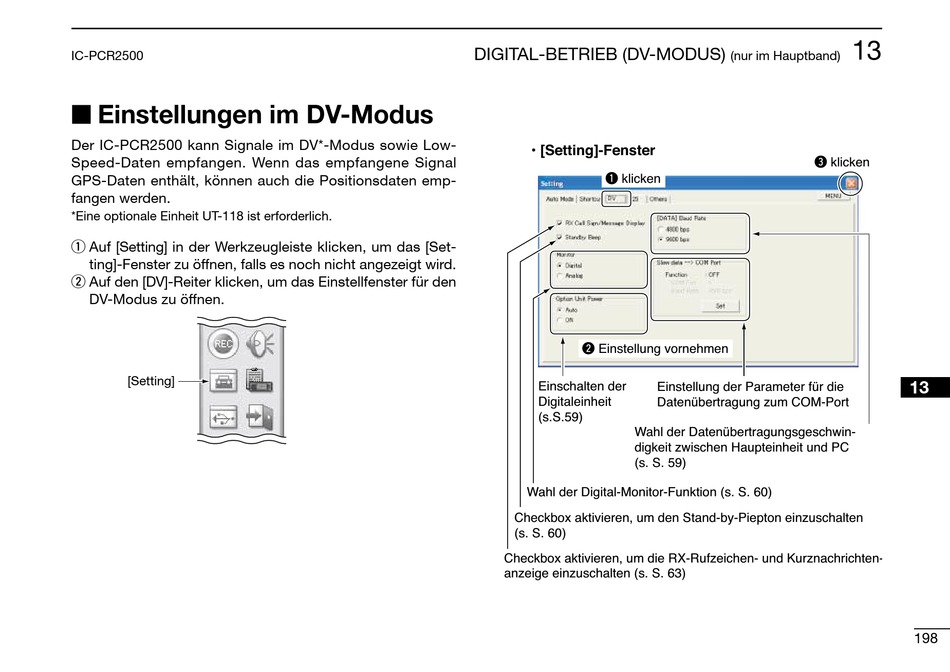This screenshot has width=950, height=672.
Task: Click the Setting window title bar
Action: 697,183
